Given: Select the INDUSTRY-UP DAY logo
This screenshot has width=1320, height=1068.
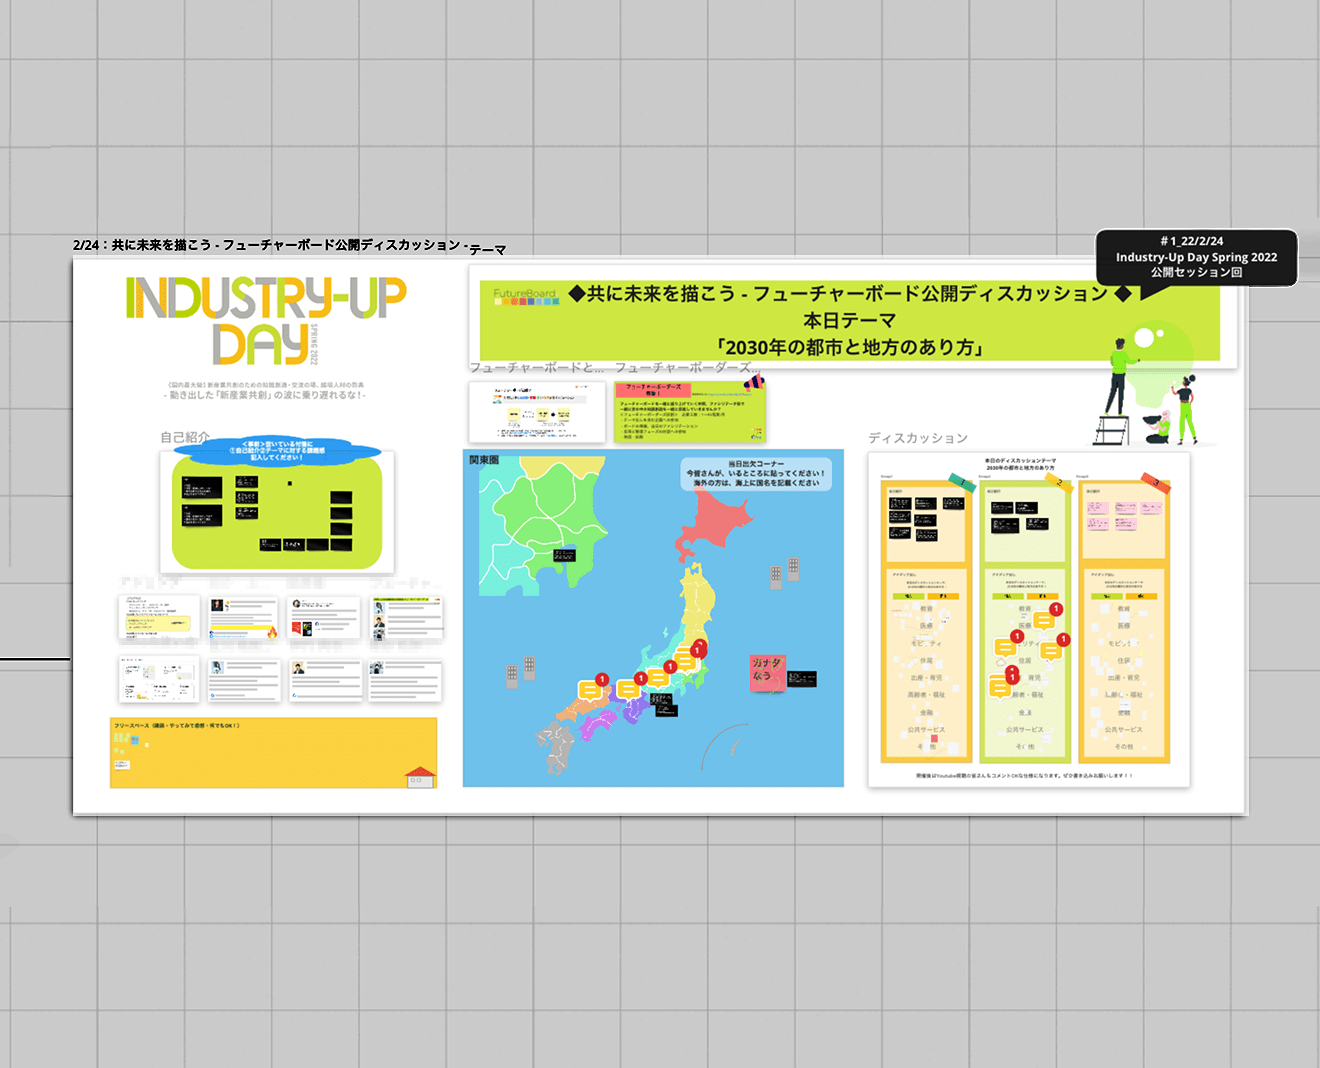Looking at the screenshot, I should (x=266, y=320).
